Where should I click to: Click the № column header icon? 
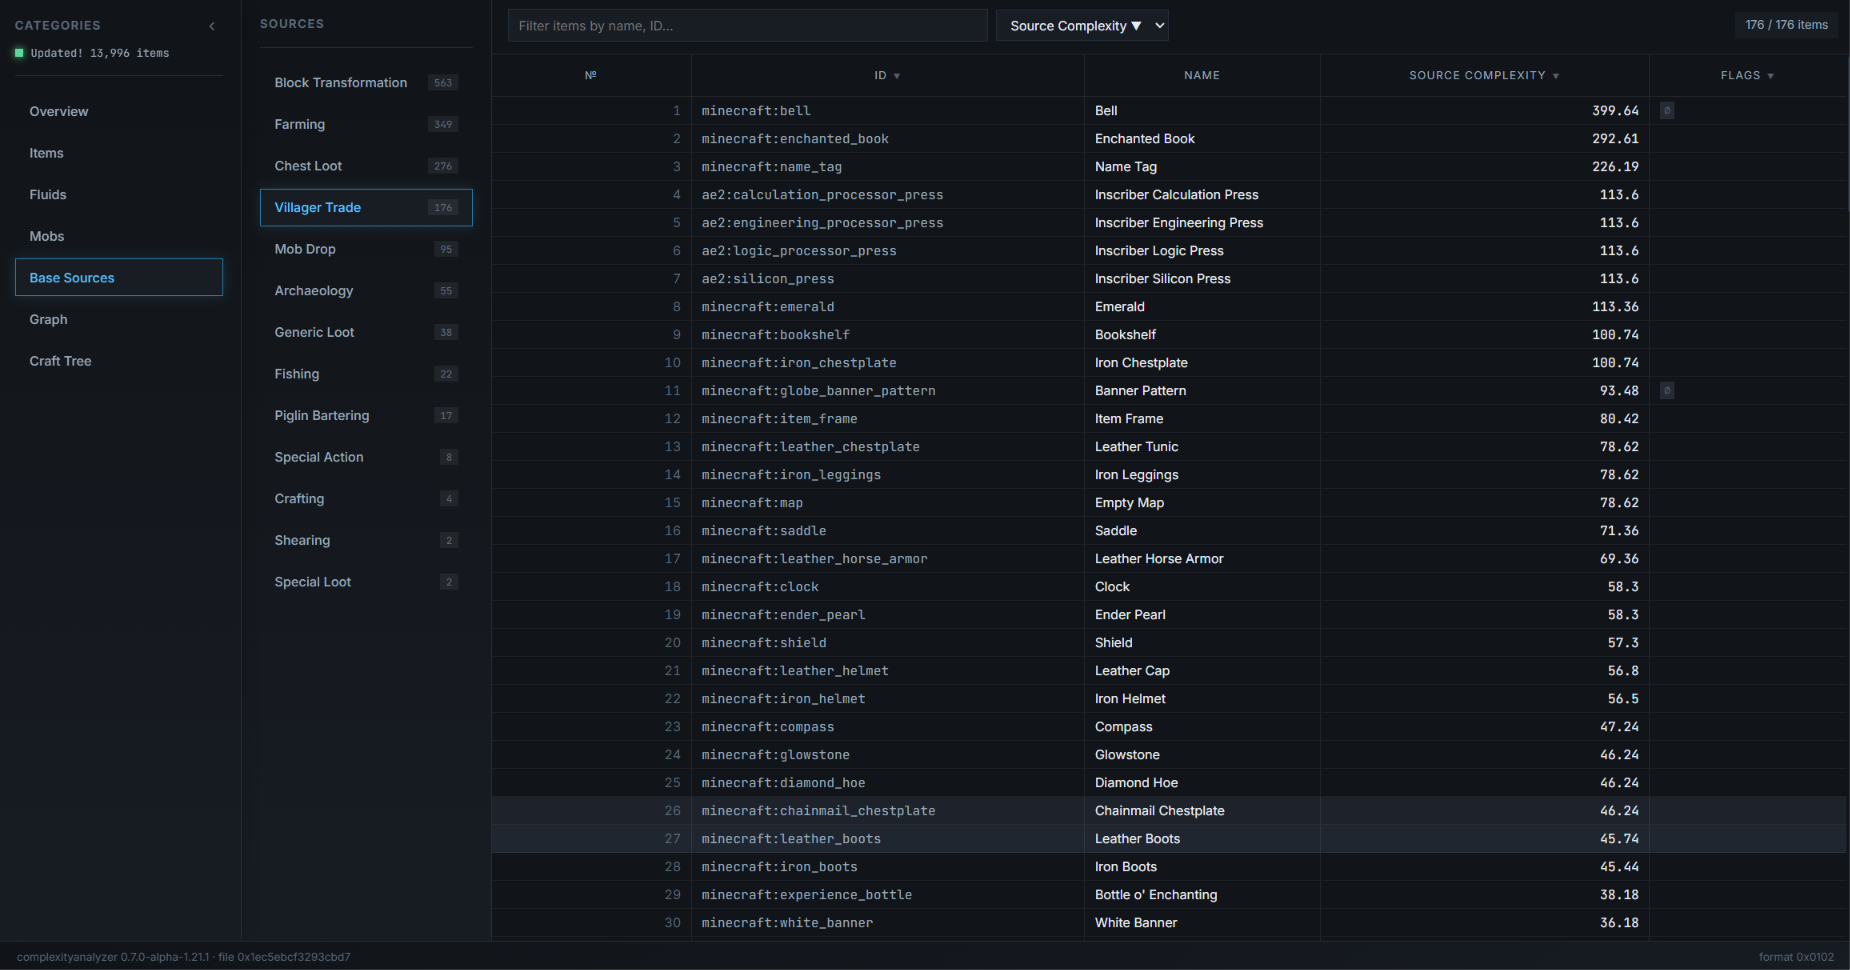[x=591, y=75]
